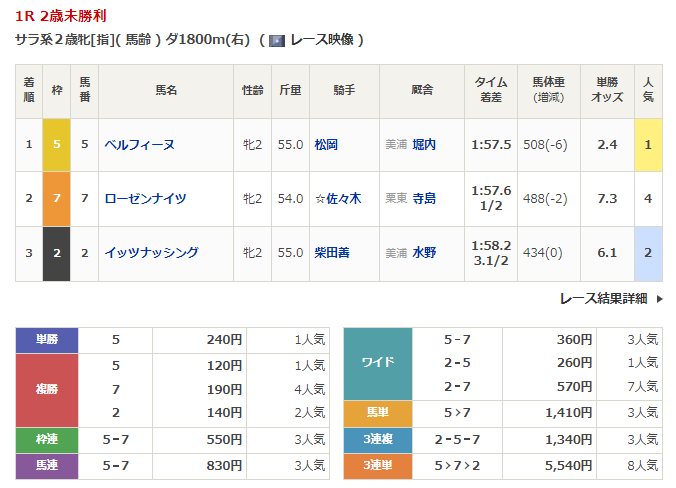Open horse ベルフィーヌ profile
The image size is (676, 488).
coord(140,144)
